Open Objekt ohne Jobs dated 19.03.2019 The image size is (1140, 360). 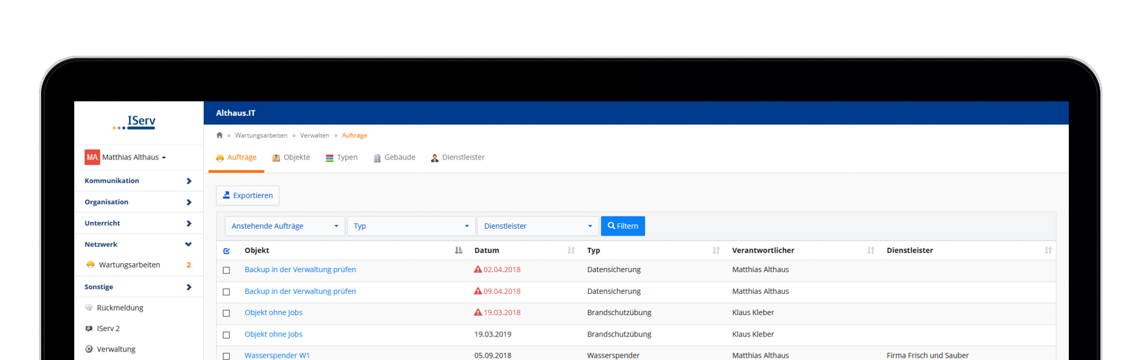pyautogui.click(x=273, y=334)
